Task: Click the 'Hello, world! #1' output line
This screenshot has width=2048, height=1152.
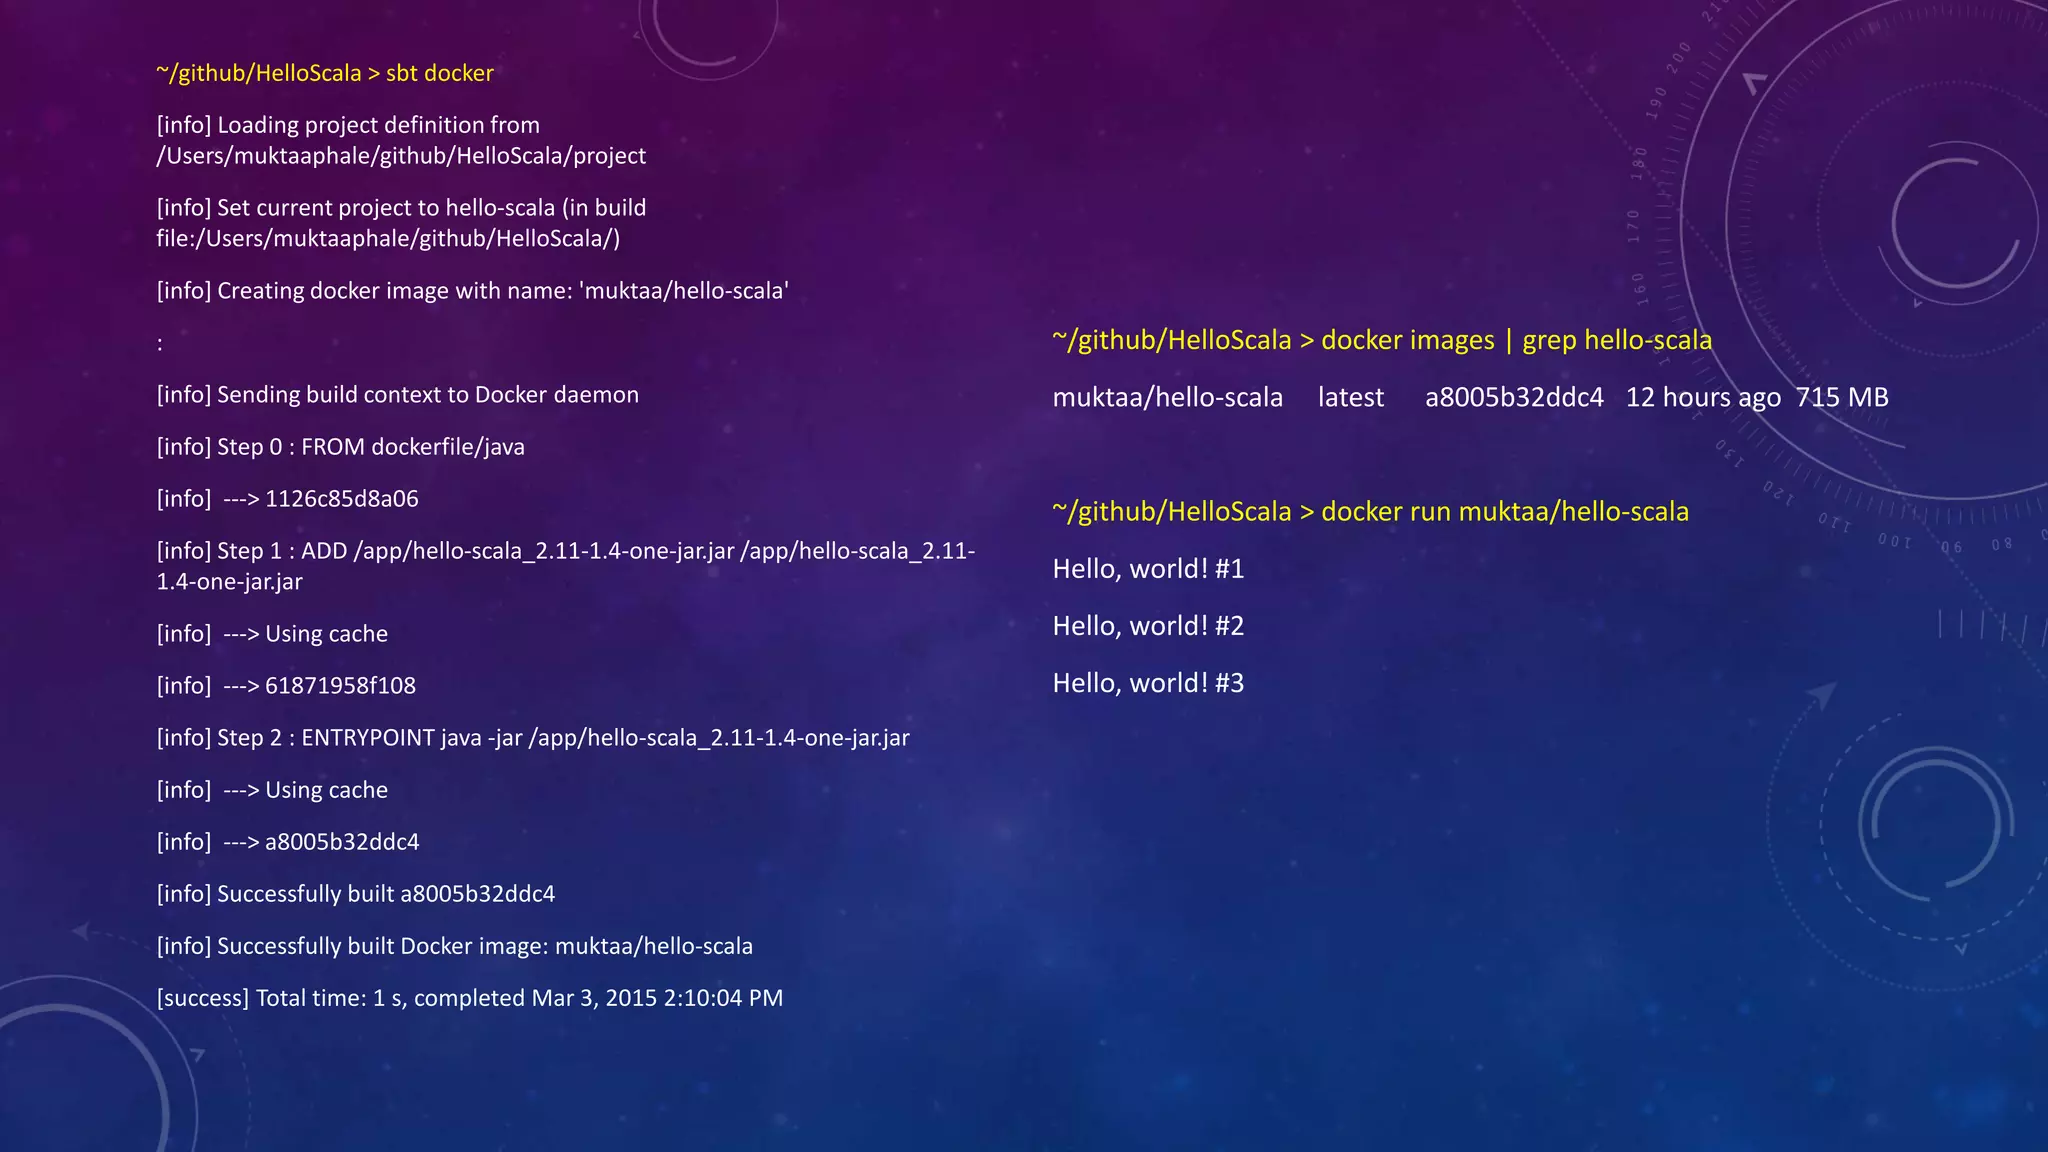Action: 1149,569
